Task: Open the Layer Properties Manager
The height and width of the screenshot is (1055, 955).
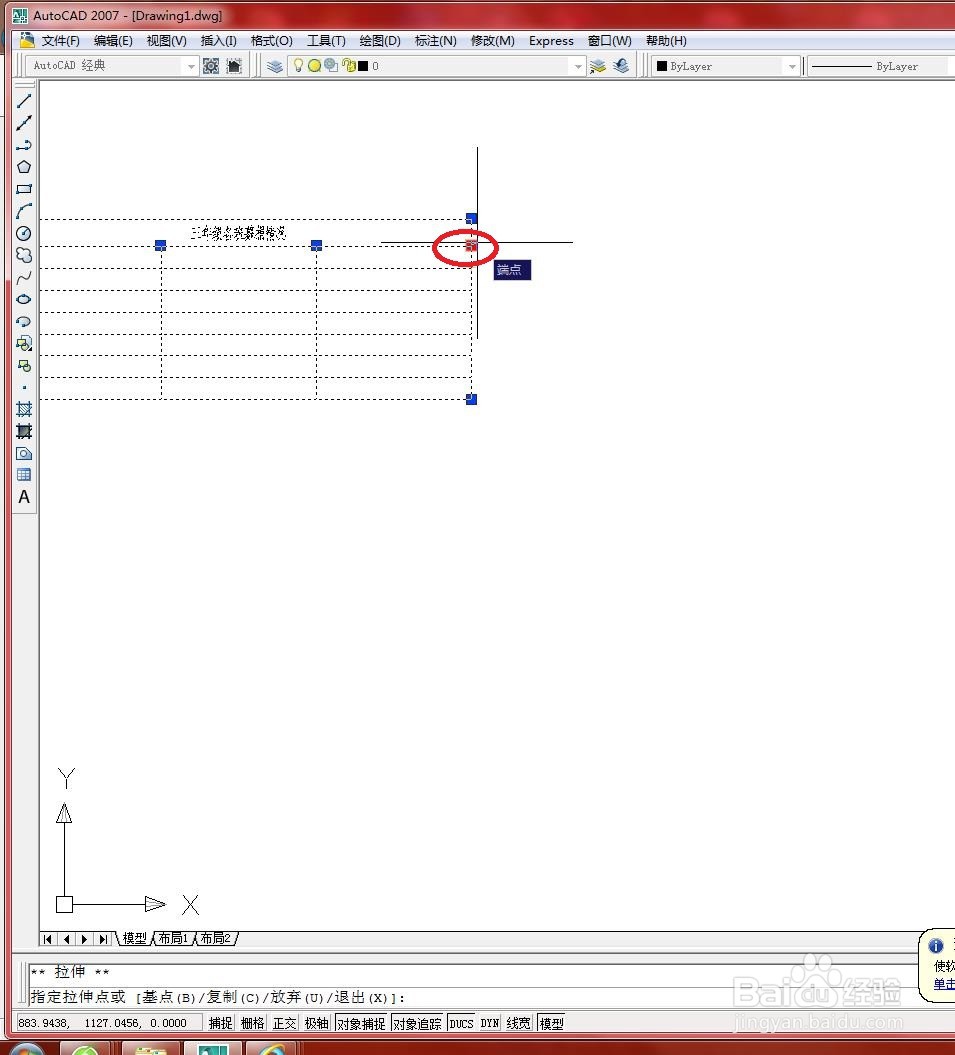Action: (x=275, y=66)
